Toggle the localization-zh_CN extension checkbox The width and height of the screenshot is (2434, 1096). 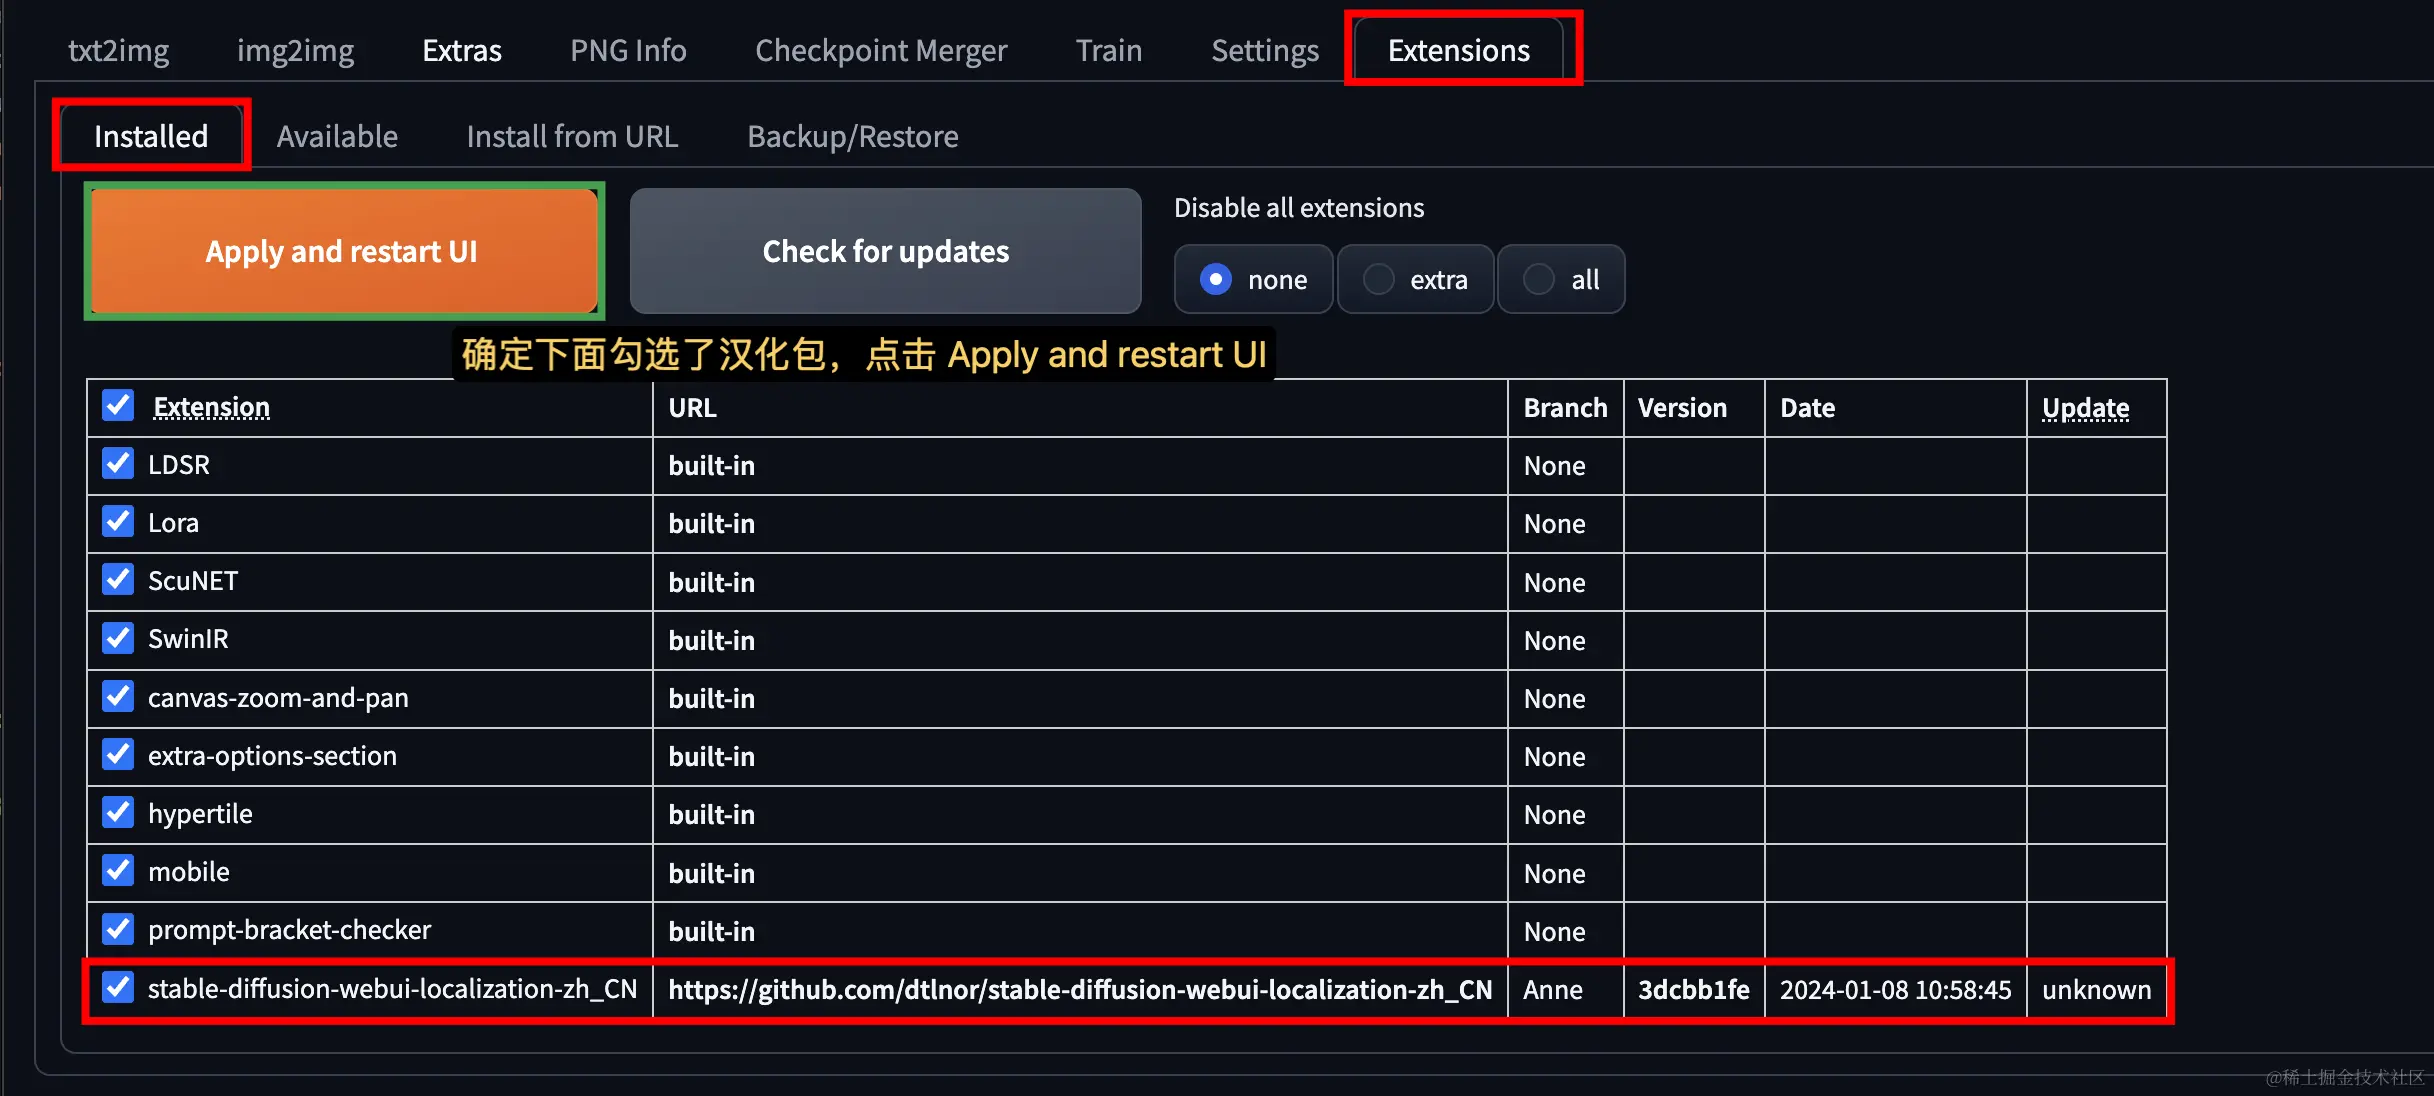coord(118,988)
